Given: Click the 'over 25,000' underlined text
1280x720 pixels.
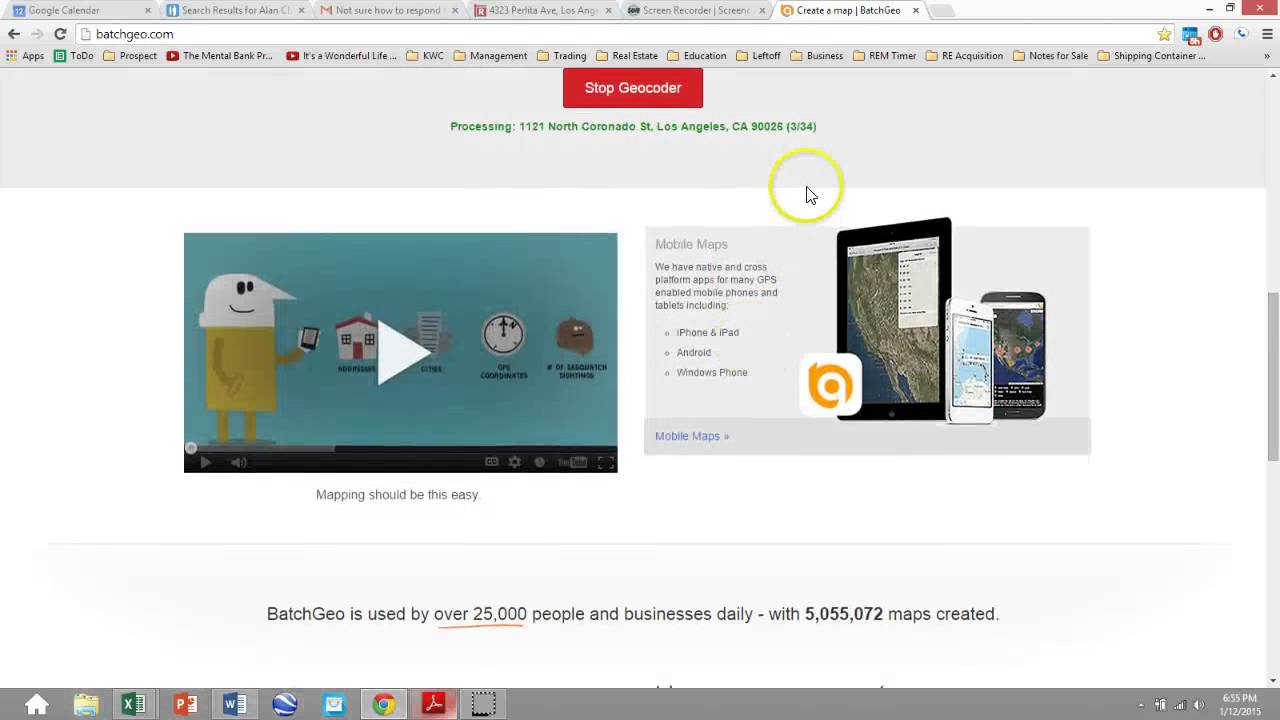Looking at the screenshot, I should pos(480,614).
